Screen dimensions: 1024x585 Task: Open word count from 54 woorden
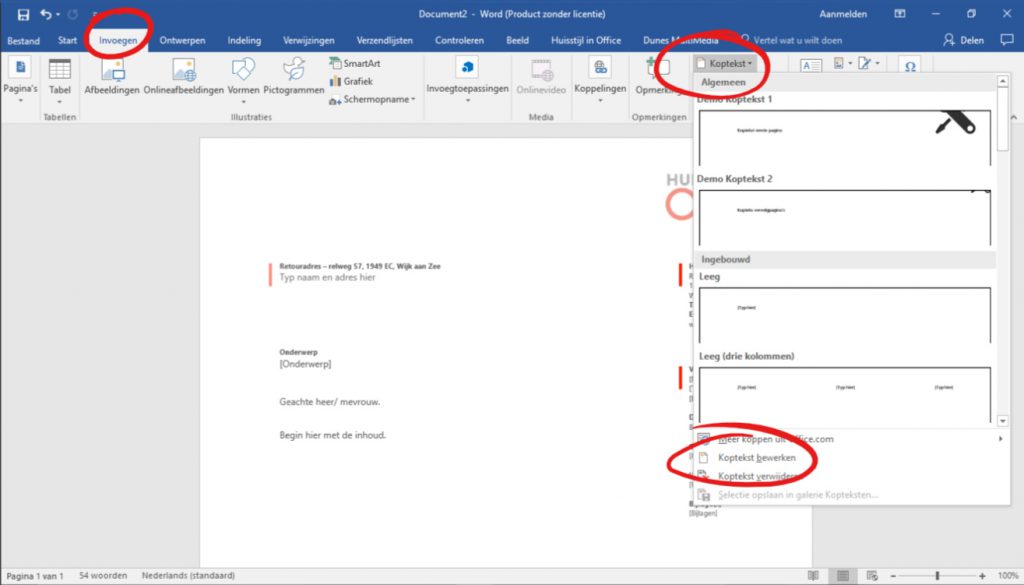click(x=103, y=576)
